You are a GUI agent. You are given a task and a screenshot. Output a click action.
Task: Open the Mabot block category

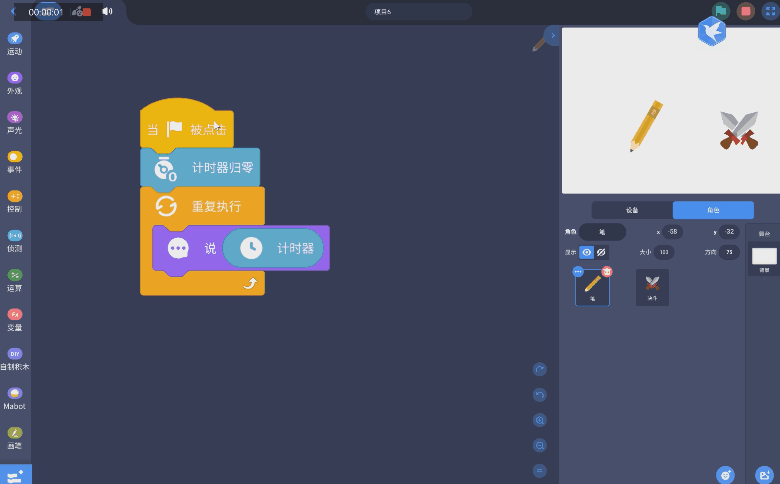pos(14,398)
